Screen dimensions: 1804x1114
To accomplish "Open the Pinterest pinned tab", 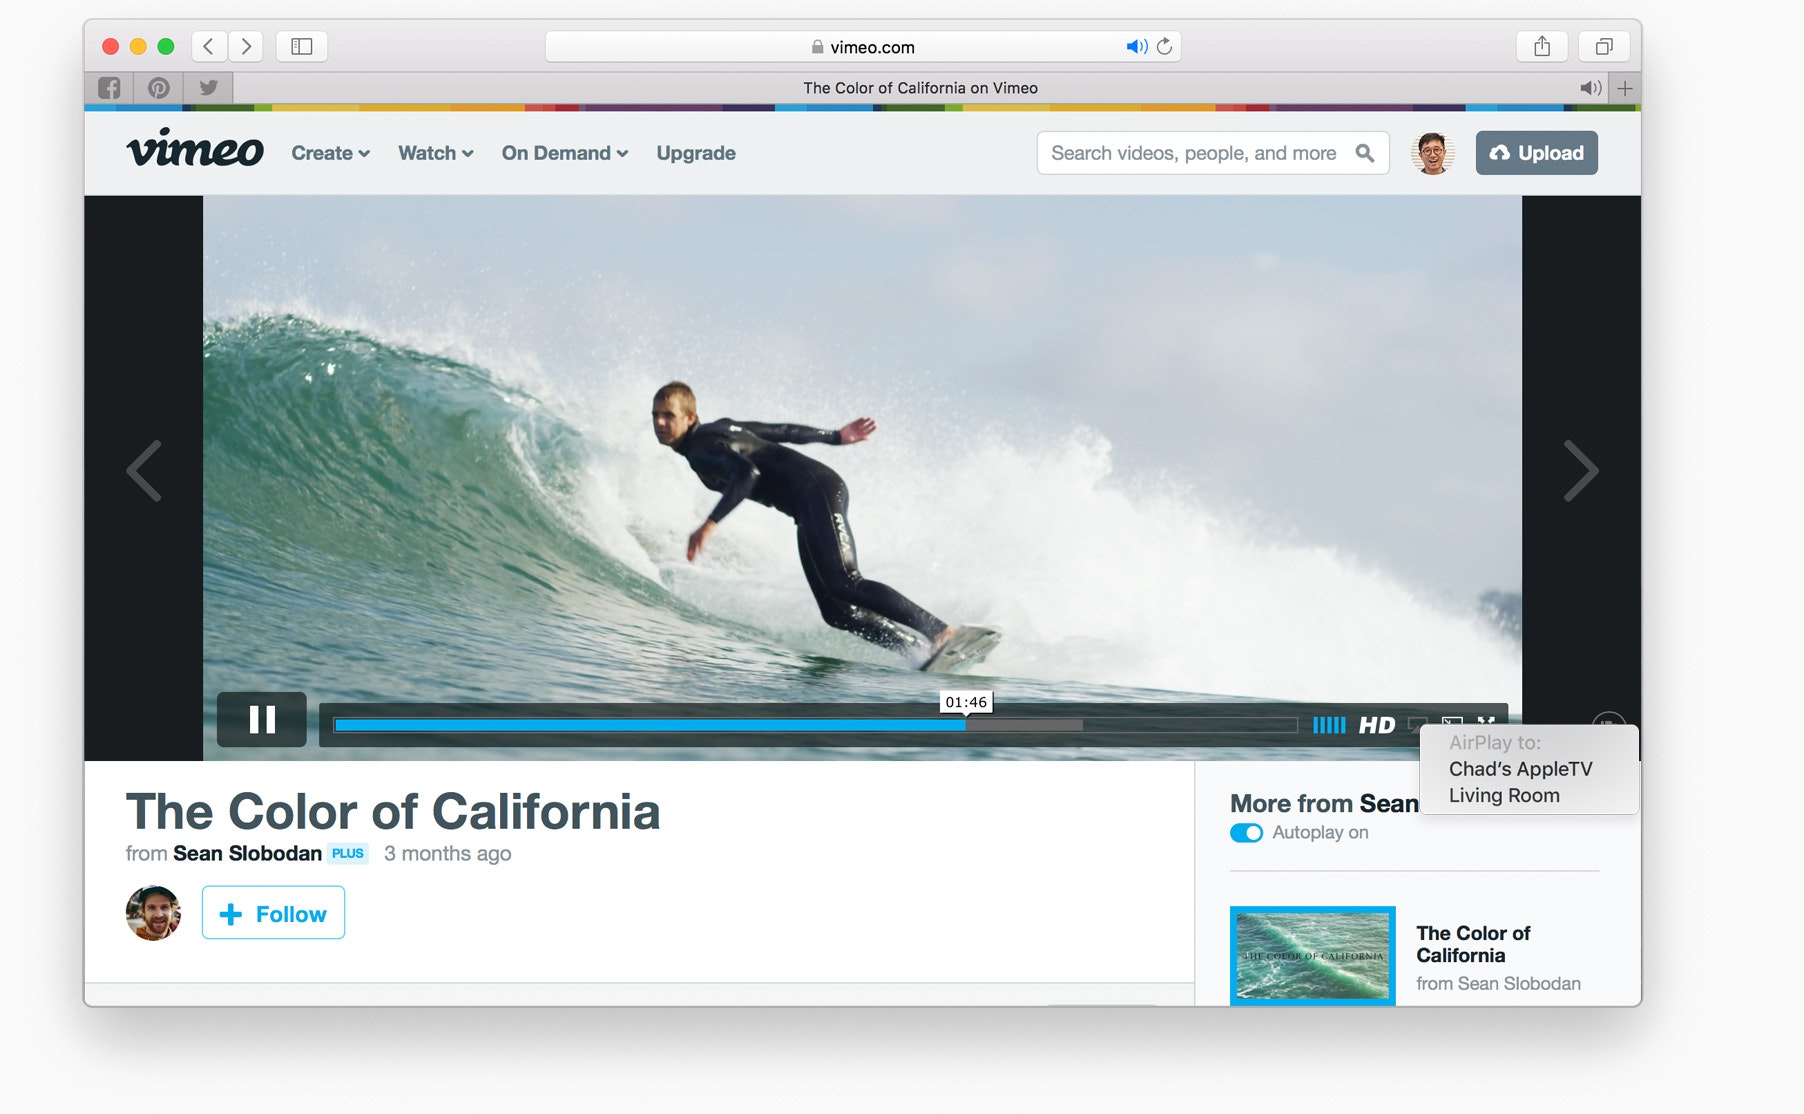I will click(159, 88).
